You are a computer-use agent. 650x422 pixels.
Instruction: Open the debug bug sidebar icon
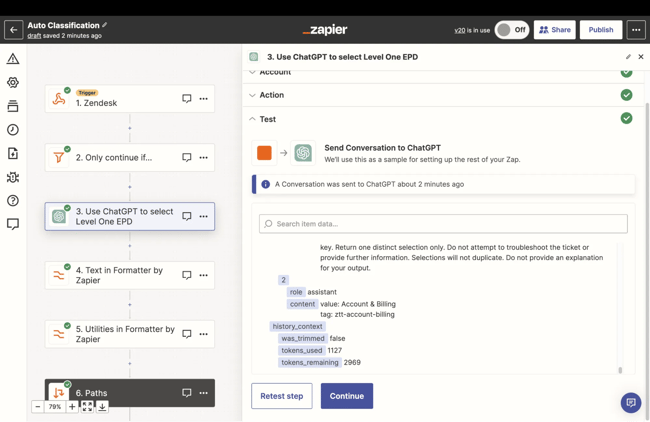pyautogui.click(x=13, y=177)
